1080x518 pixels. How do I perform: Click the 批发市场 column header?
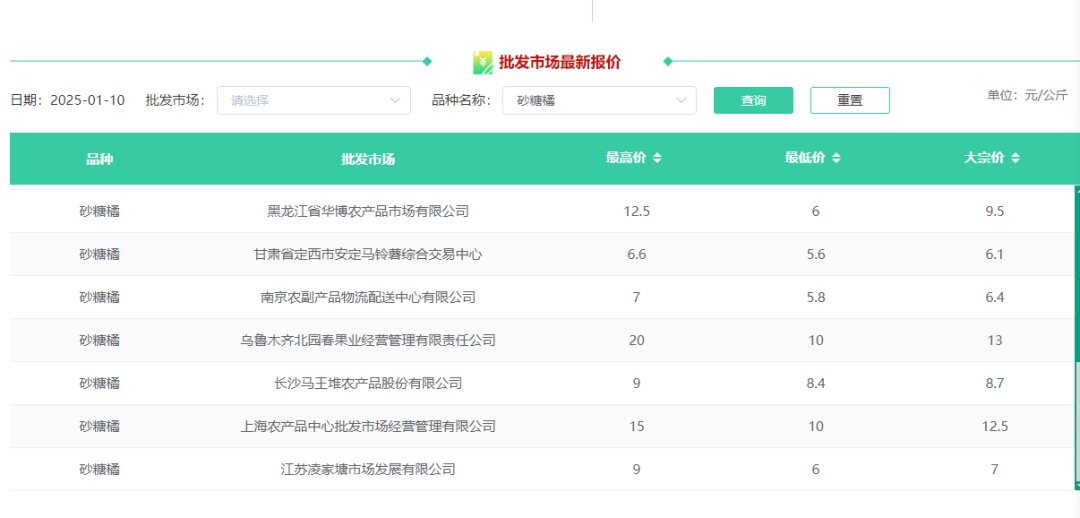click(x=367, y=159)
